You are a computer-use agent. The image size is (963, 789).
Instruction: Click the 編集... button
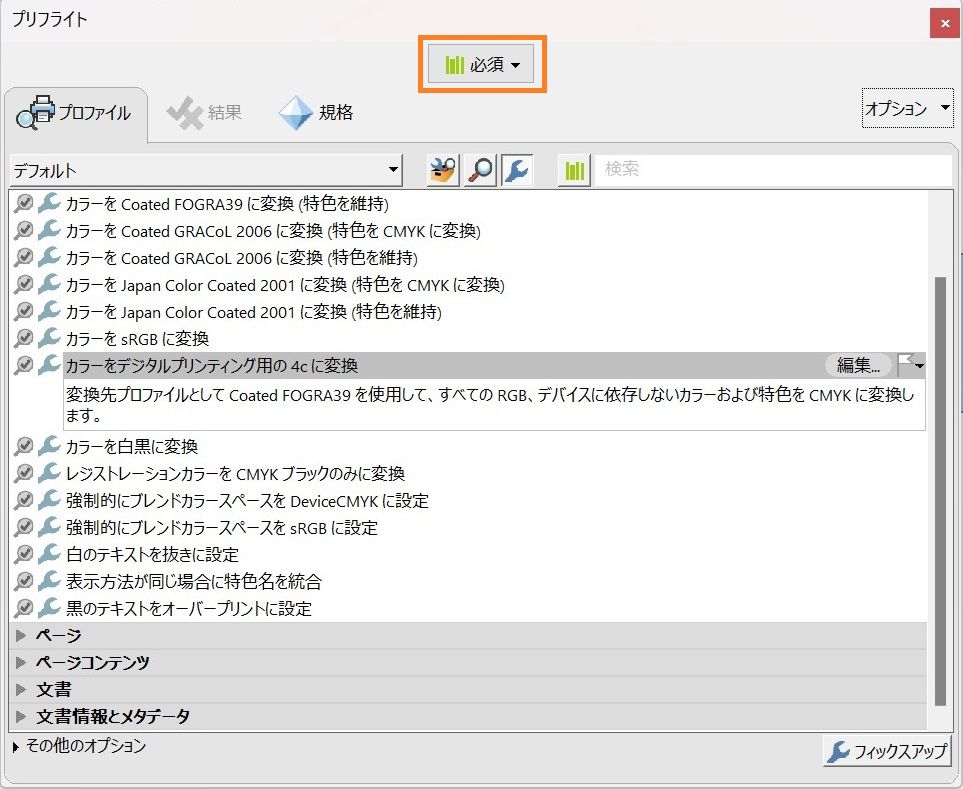point(858,365)
